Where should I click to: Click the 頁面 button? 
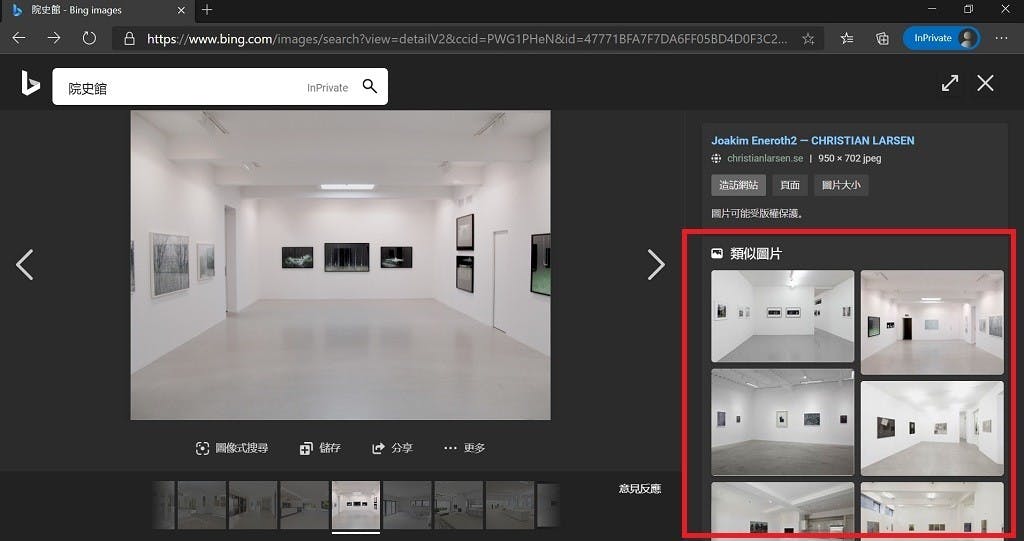(790, 186)
